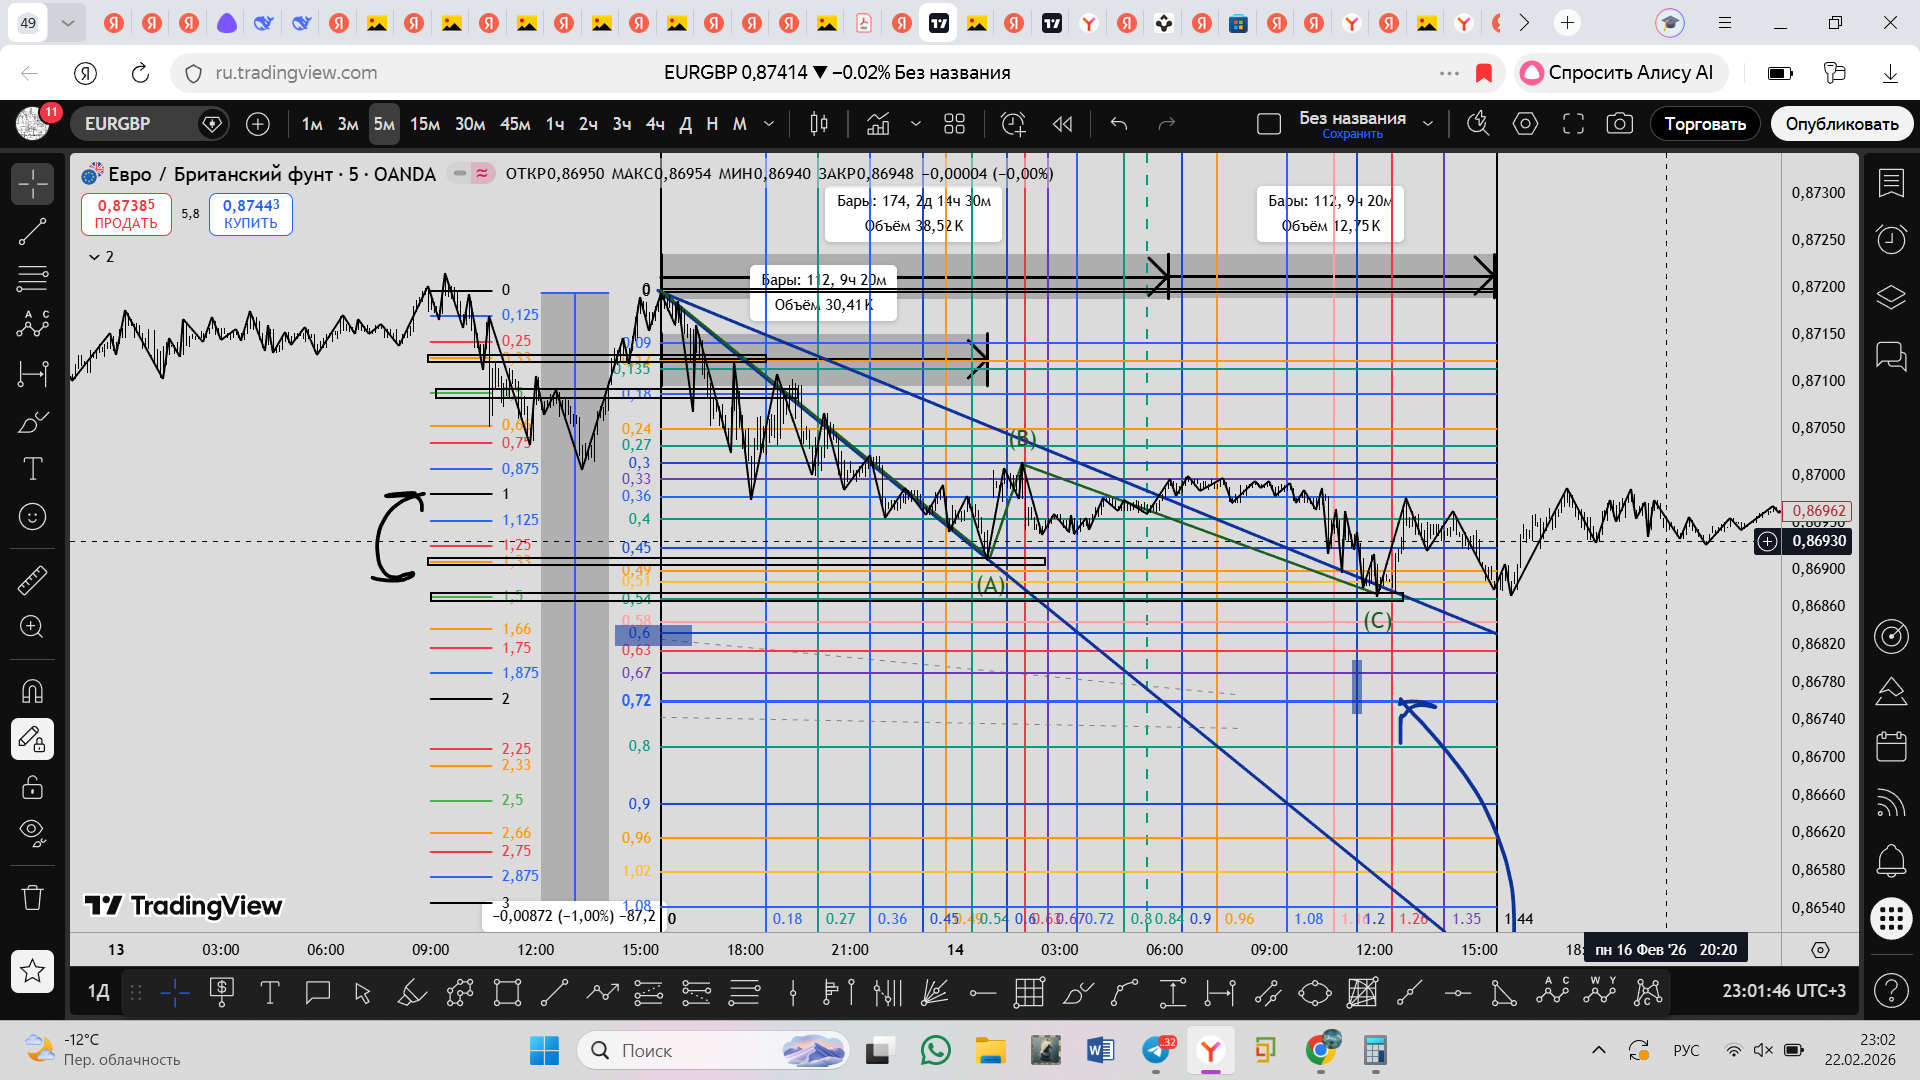
Task: Click the bar Replay rewind icon
Action: coord(1062,124)
